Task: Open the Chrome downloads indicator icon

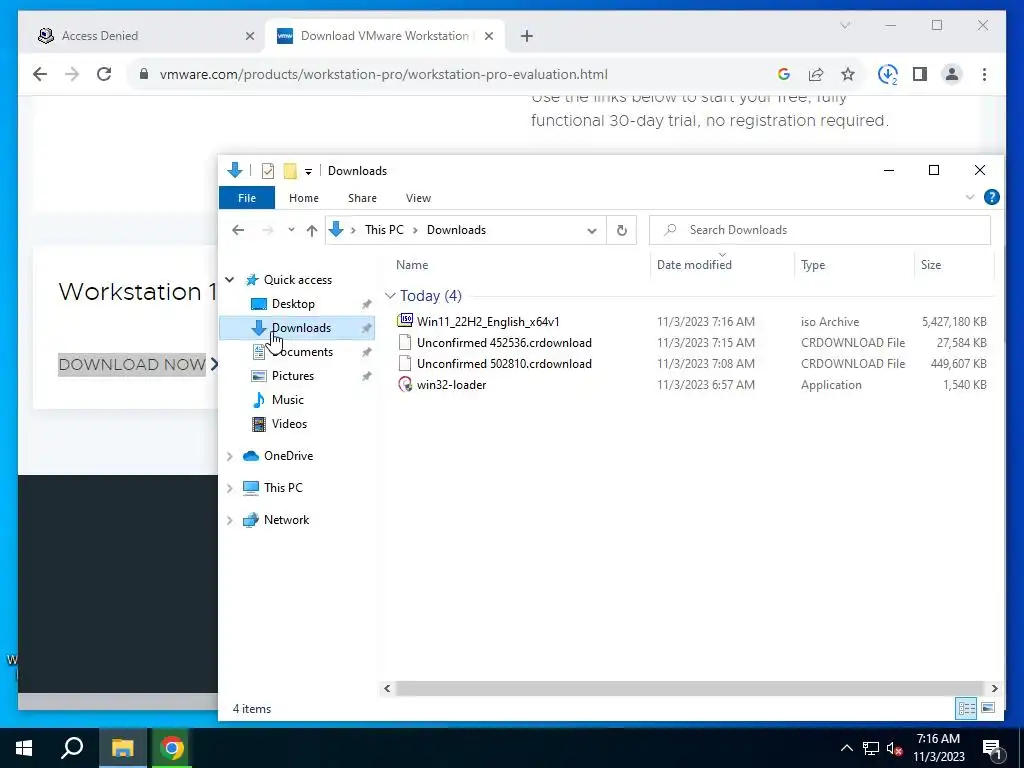Action: (x=887, y=74)
